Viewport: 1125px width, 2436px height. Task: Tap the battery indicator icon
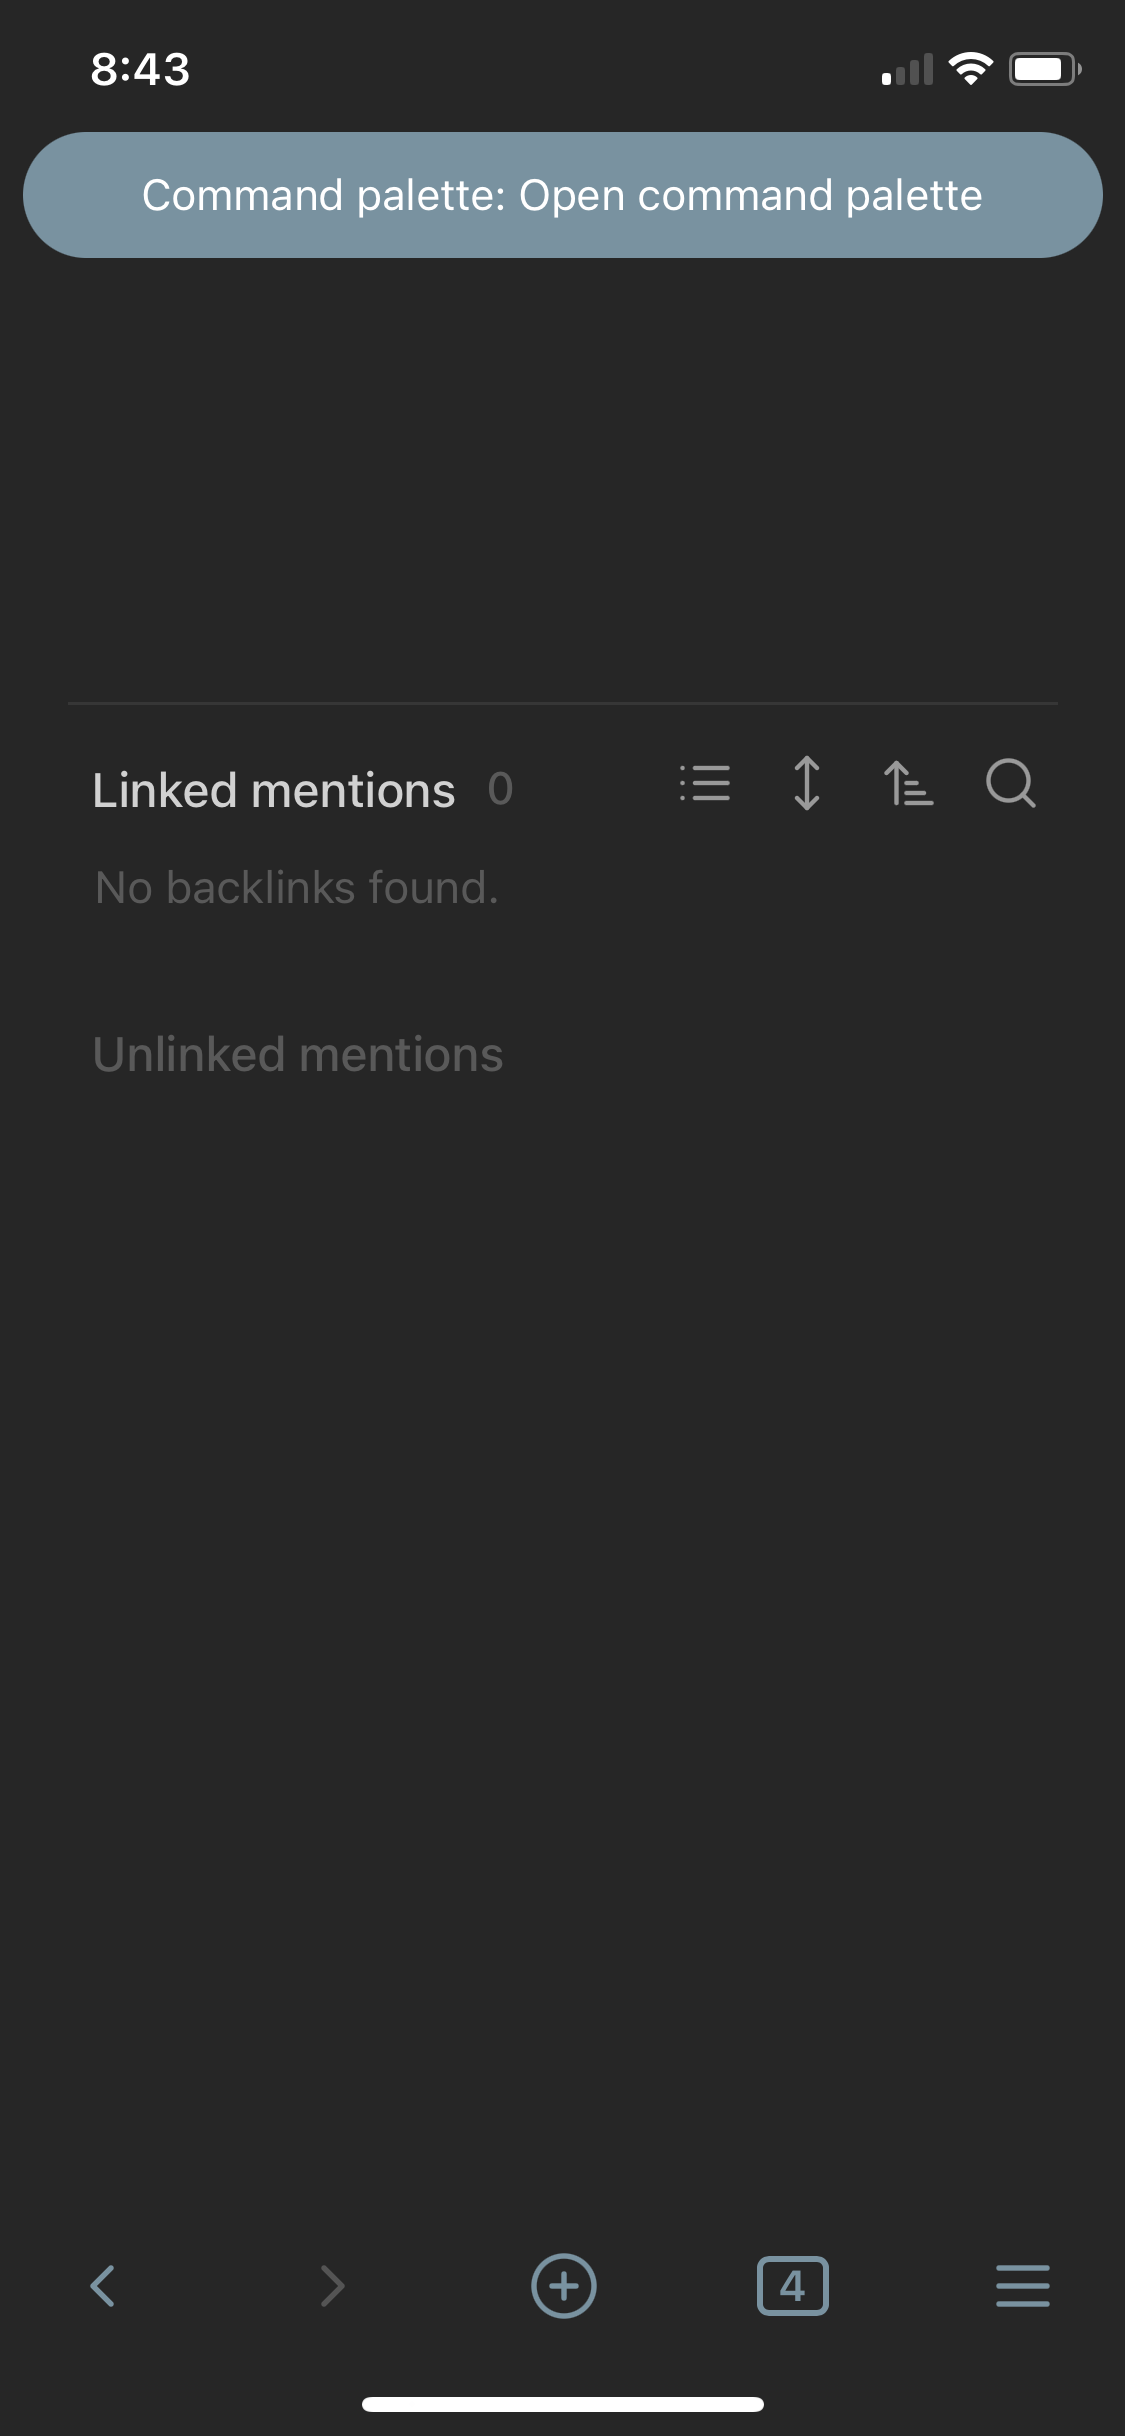[x=1044, y=69]
